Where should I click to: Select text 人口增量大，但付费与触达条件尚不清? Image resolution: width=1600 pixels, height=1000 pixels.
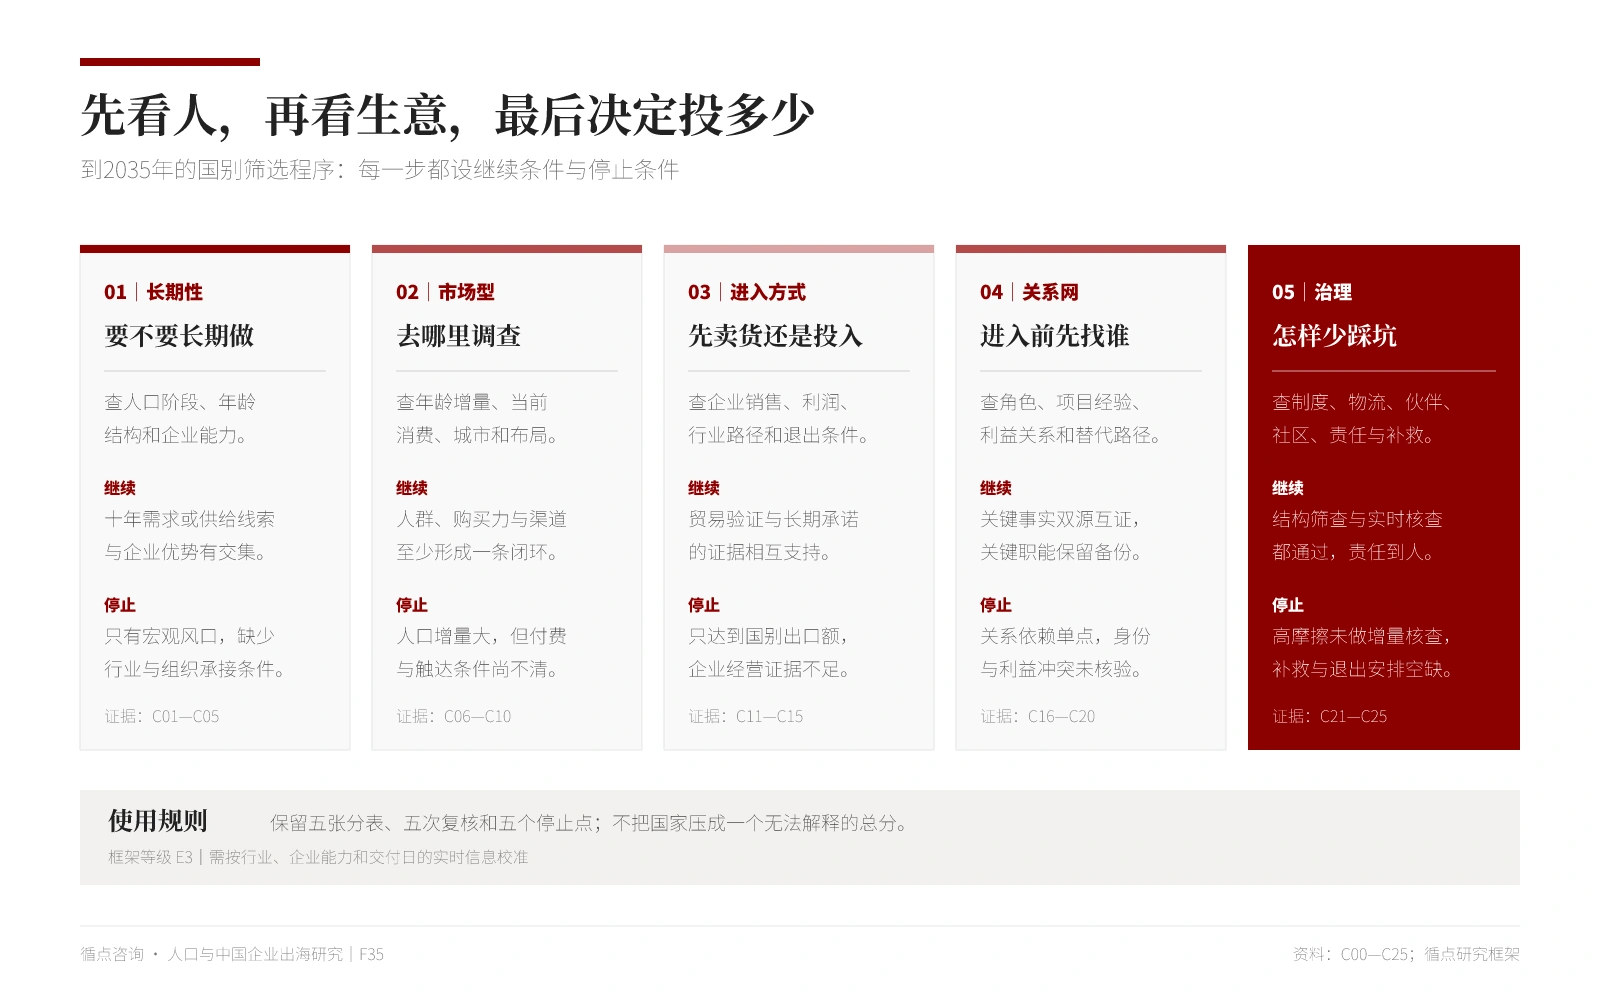click(481, 652)
